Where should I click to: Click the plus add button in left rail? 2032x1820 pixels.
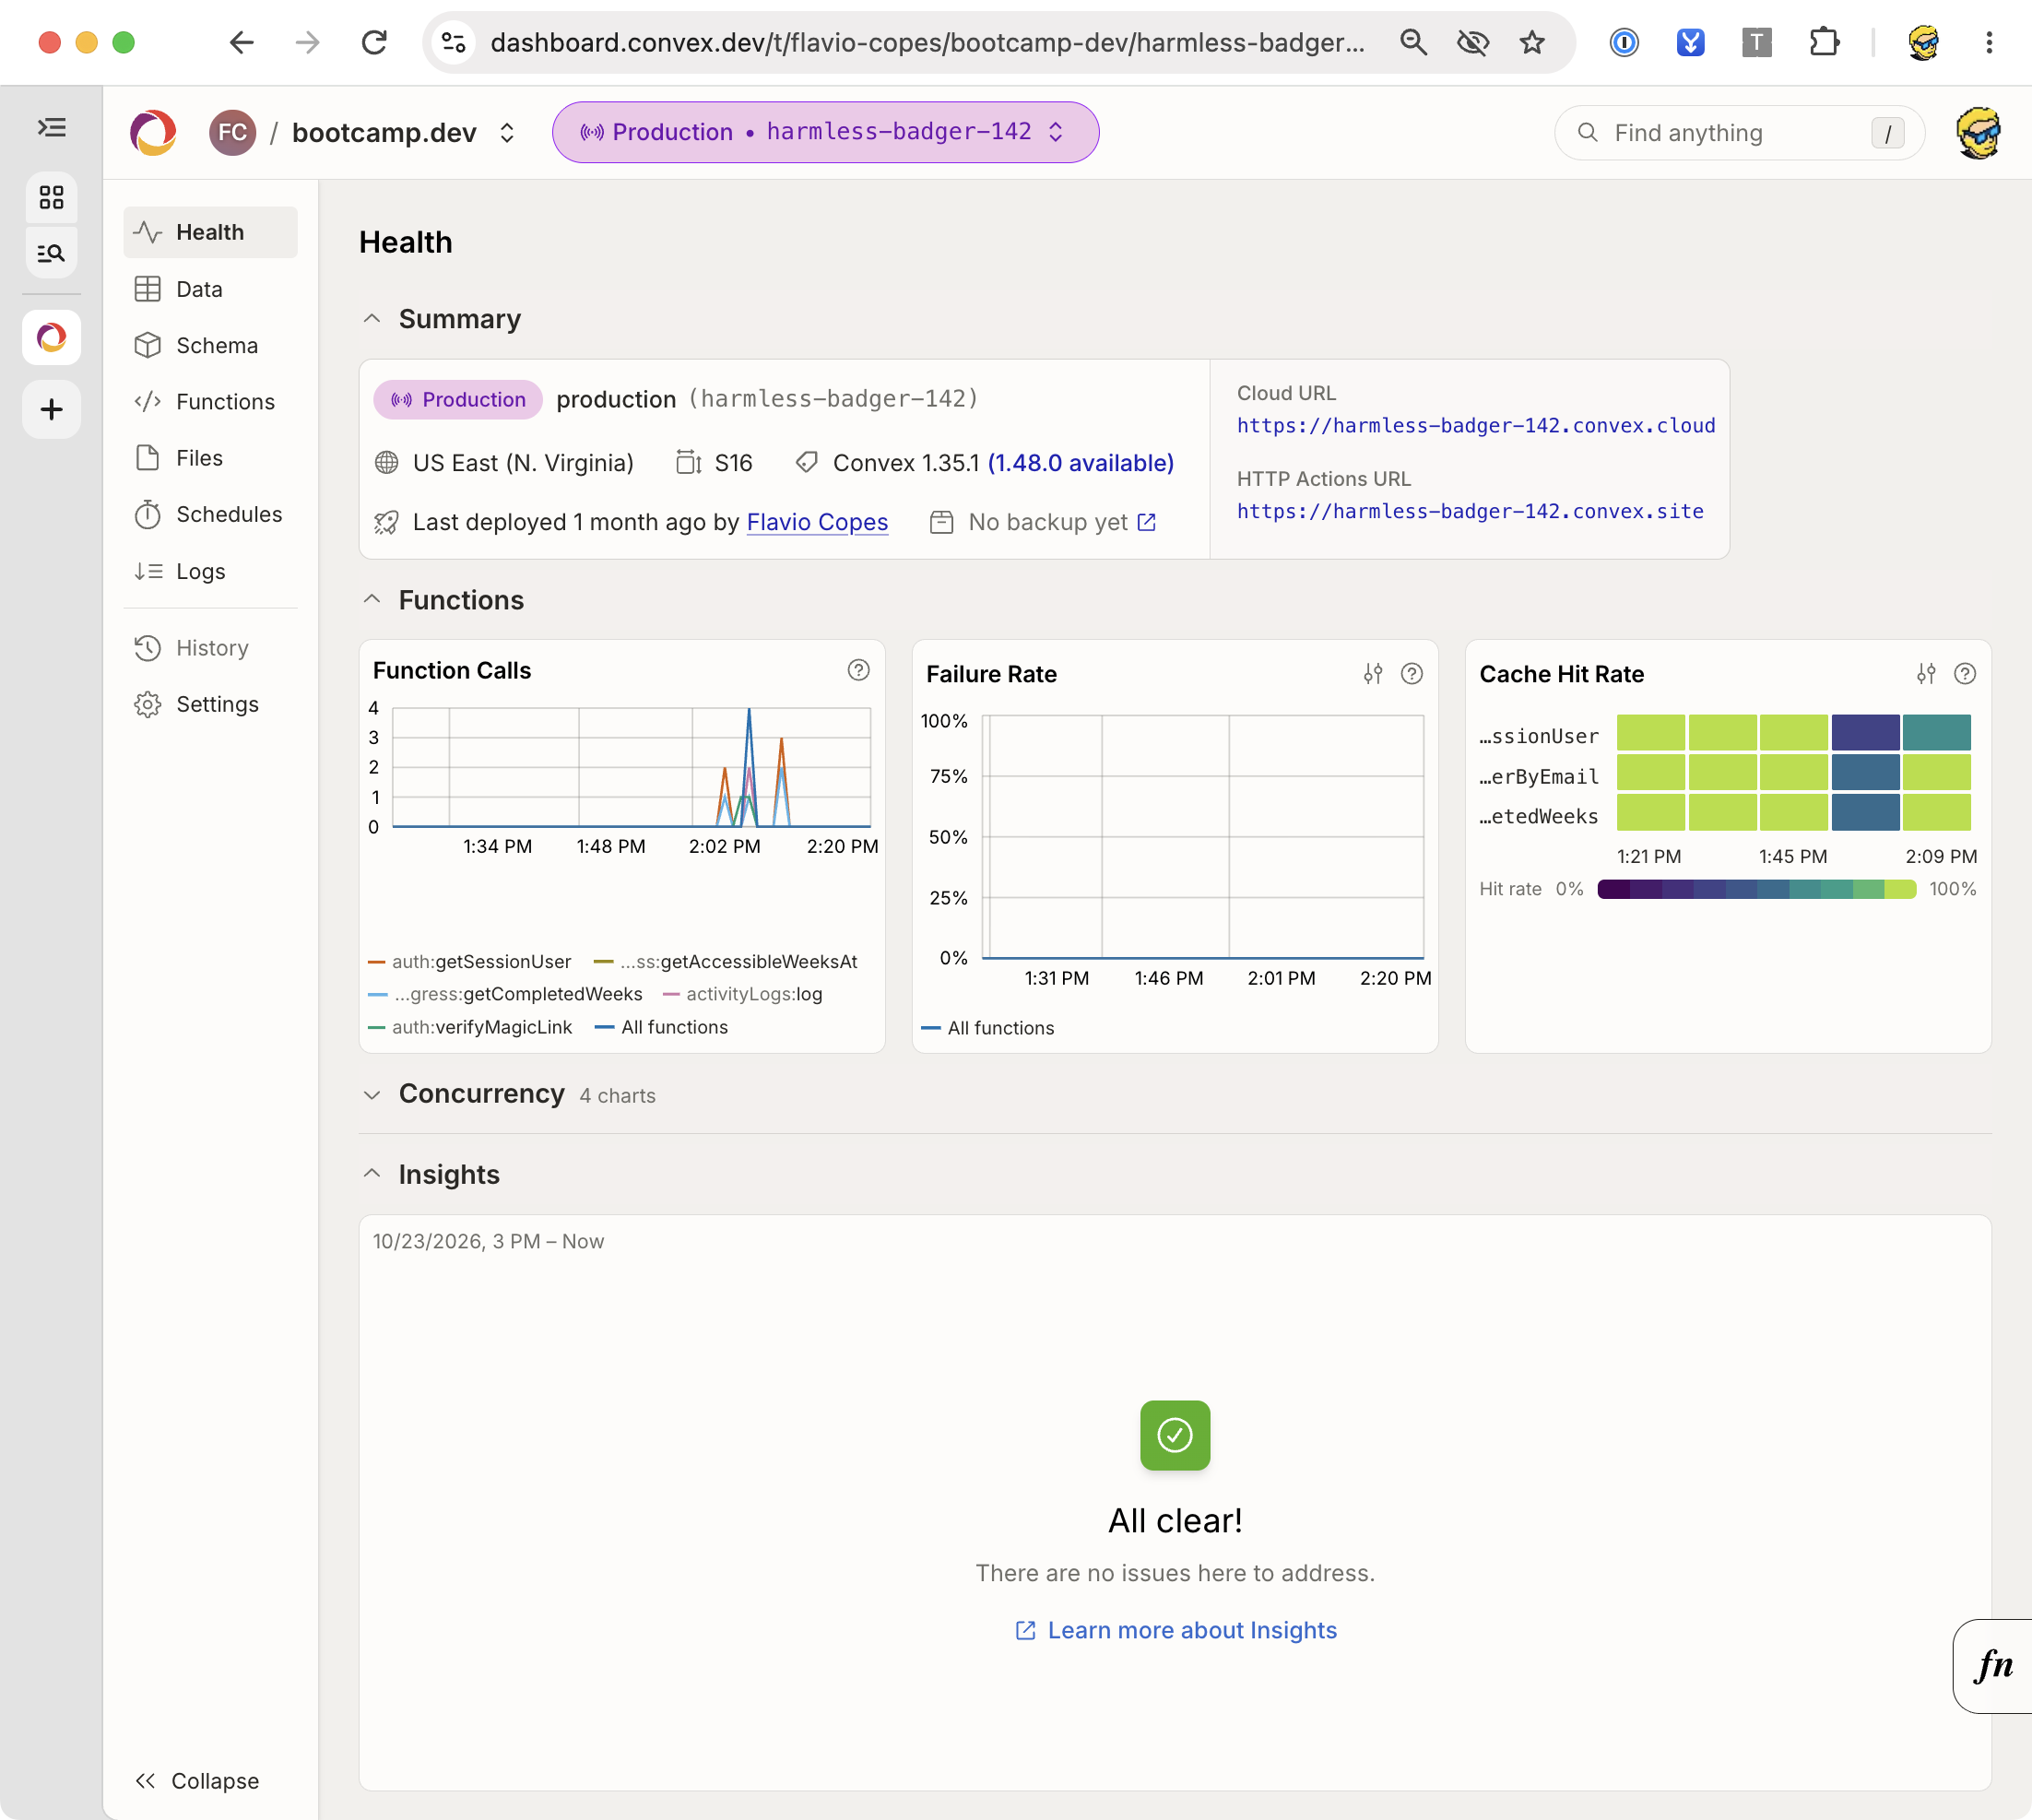coord(51,409)
